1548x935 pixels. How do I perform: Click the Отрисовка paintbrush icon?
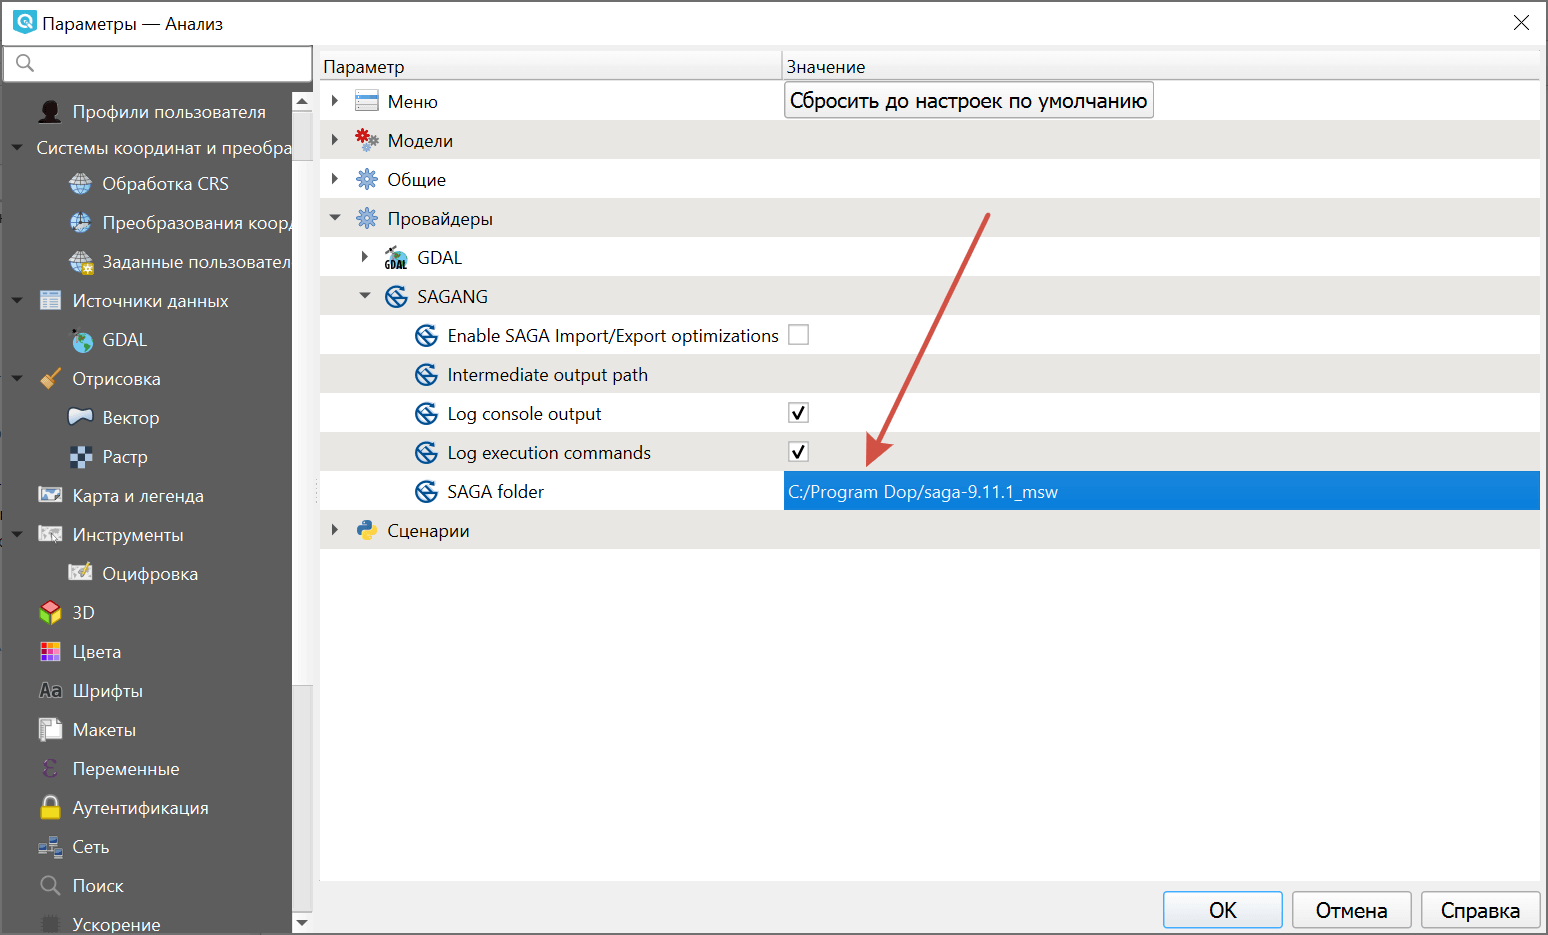click(50, 379)
